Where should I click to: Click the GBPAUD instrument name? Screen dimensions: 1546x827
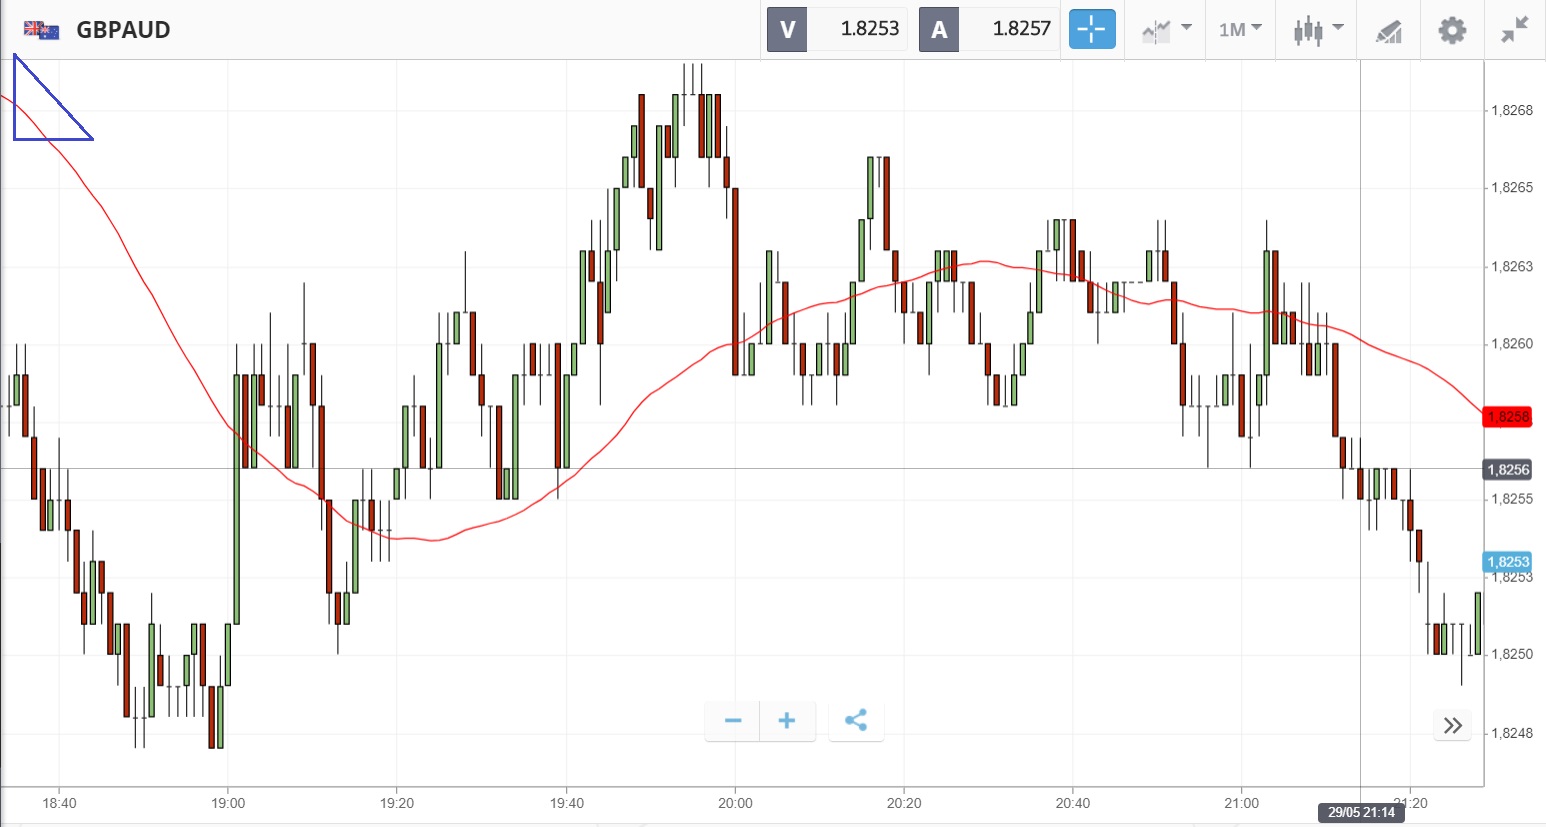tap(123, 30)
